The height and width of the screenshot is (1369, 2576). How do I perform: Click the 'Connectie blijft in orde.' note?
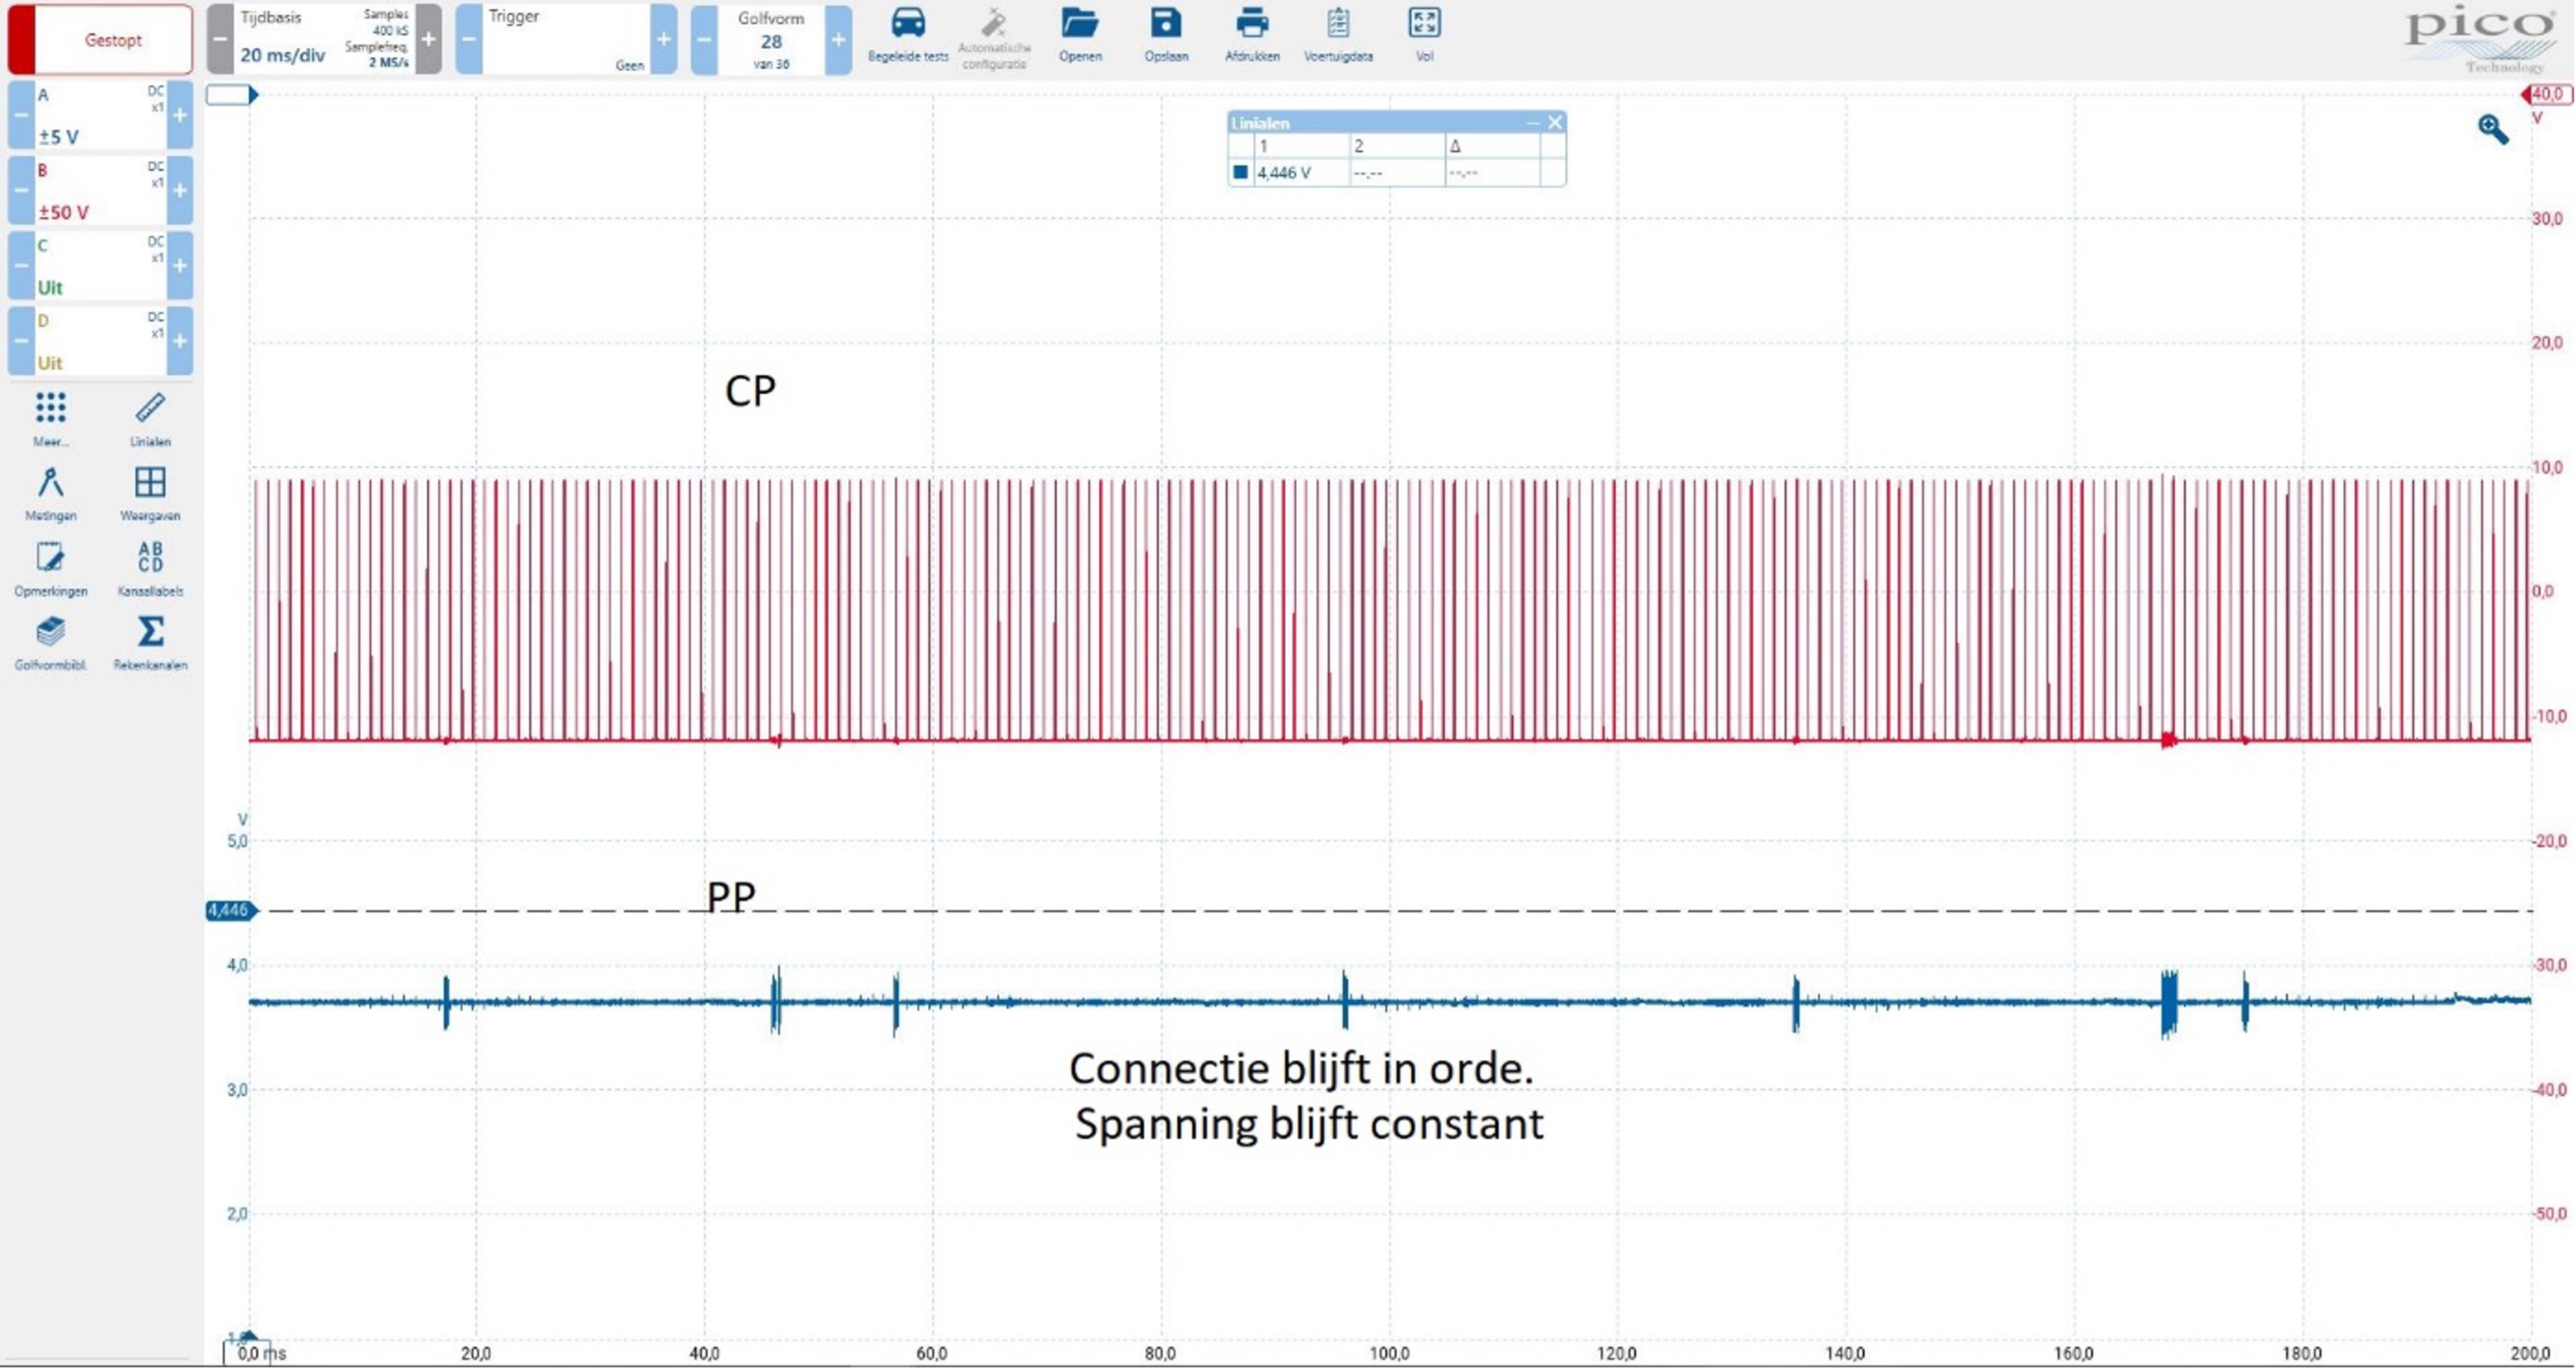tap(1301, 1069)
